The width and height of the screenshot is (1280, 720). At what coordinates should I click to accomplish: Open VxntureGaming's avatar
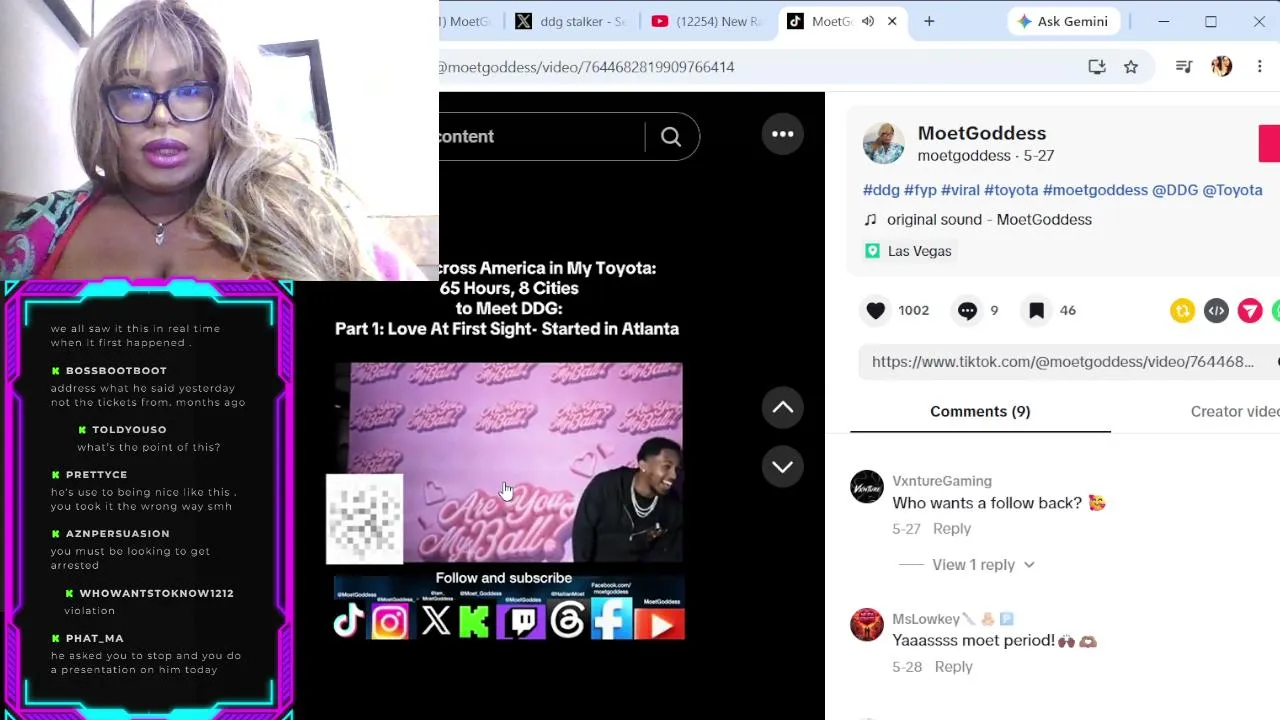(867, 487)
